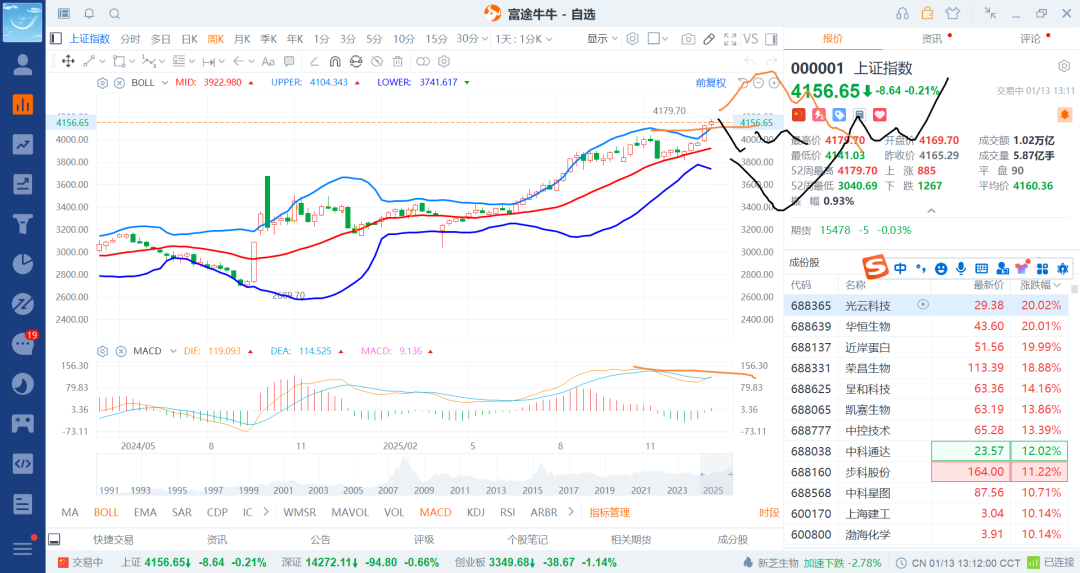Open account profile icon in left sidebar
1080x573 pixels.
[x=23, y=64]
